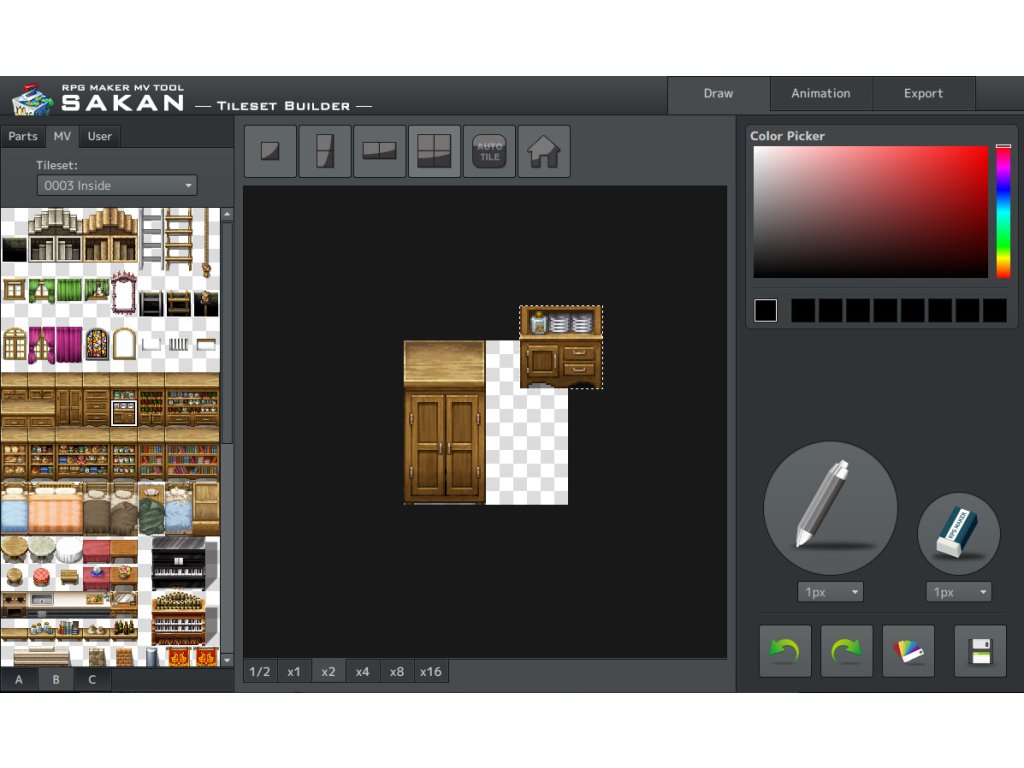Set zoom to 1/2
Image resolution: width=1024 pixels, height=768 pixels.
point(259,671)
